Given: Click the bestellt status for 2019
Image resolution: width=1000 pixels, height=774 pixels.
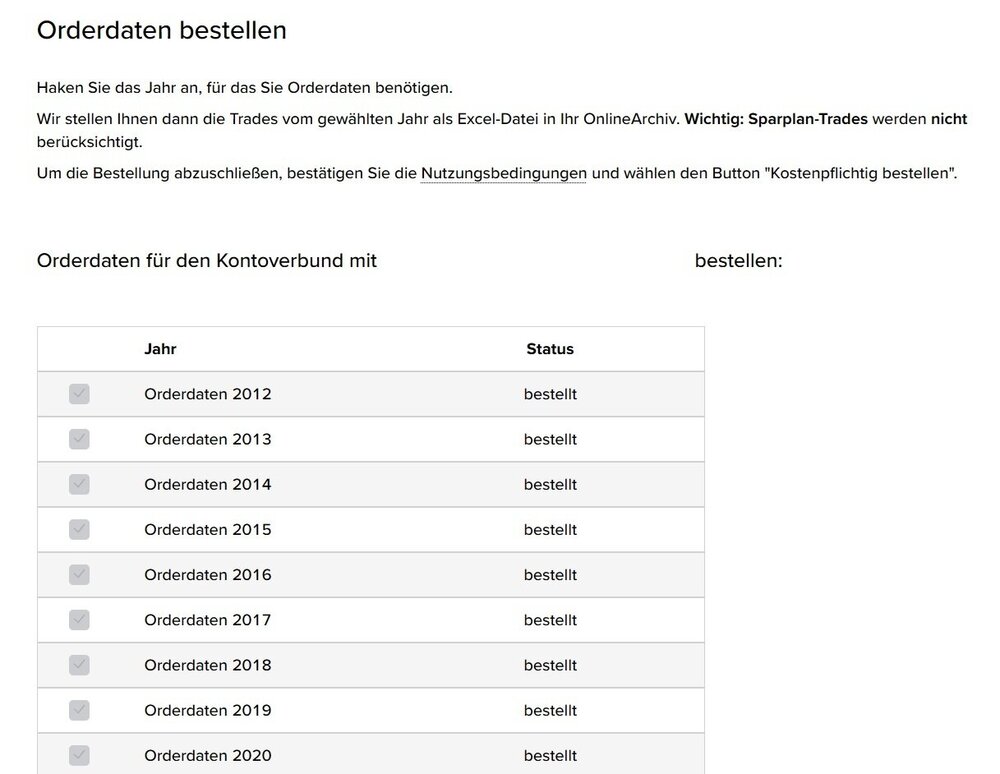Looking at the screenshot, I should point(550,710).
